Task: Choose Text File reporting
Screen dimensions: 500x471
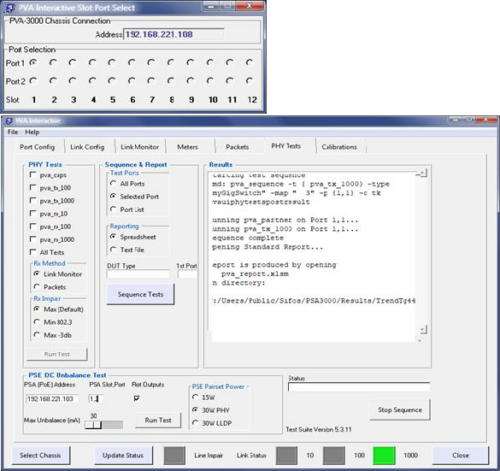Action: tap(113, 249)
